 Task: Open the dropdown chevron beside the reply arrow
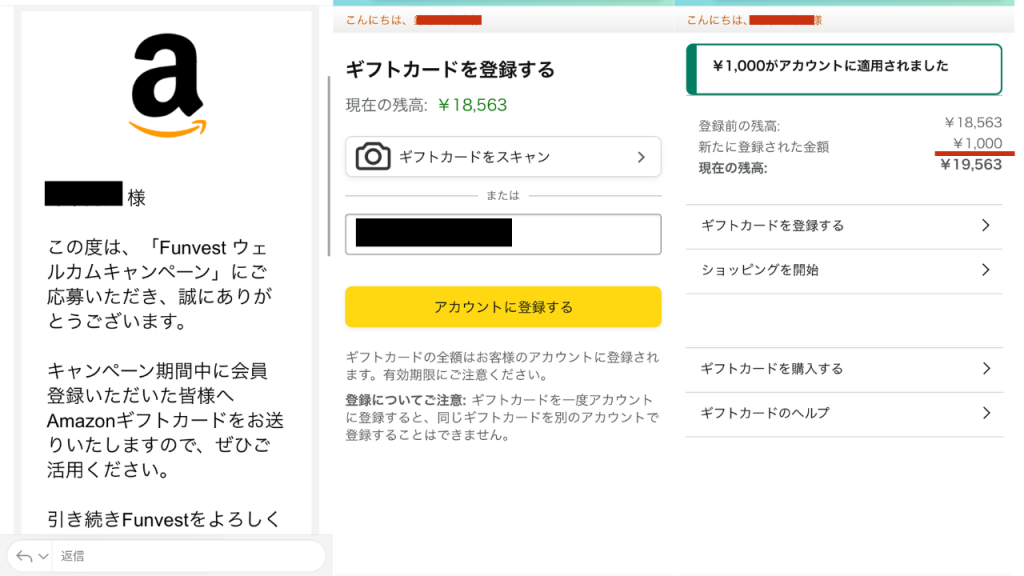click(x=44, y=556)
